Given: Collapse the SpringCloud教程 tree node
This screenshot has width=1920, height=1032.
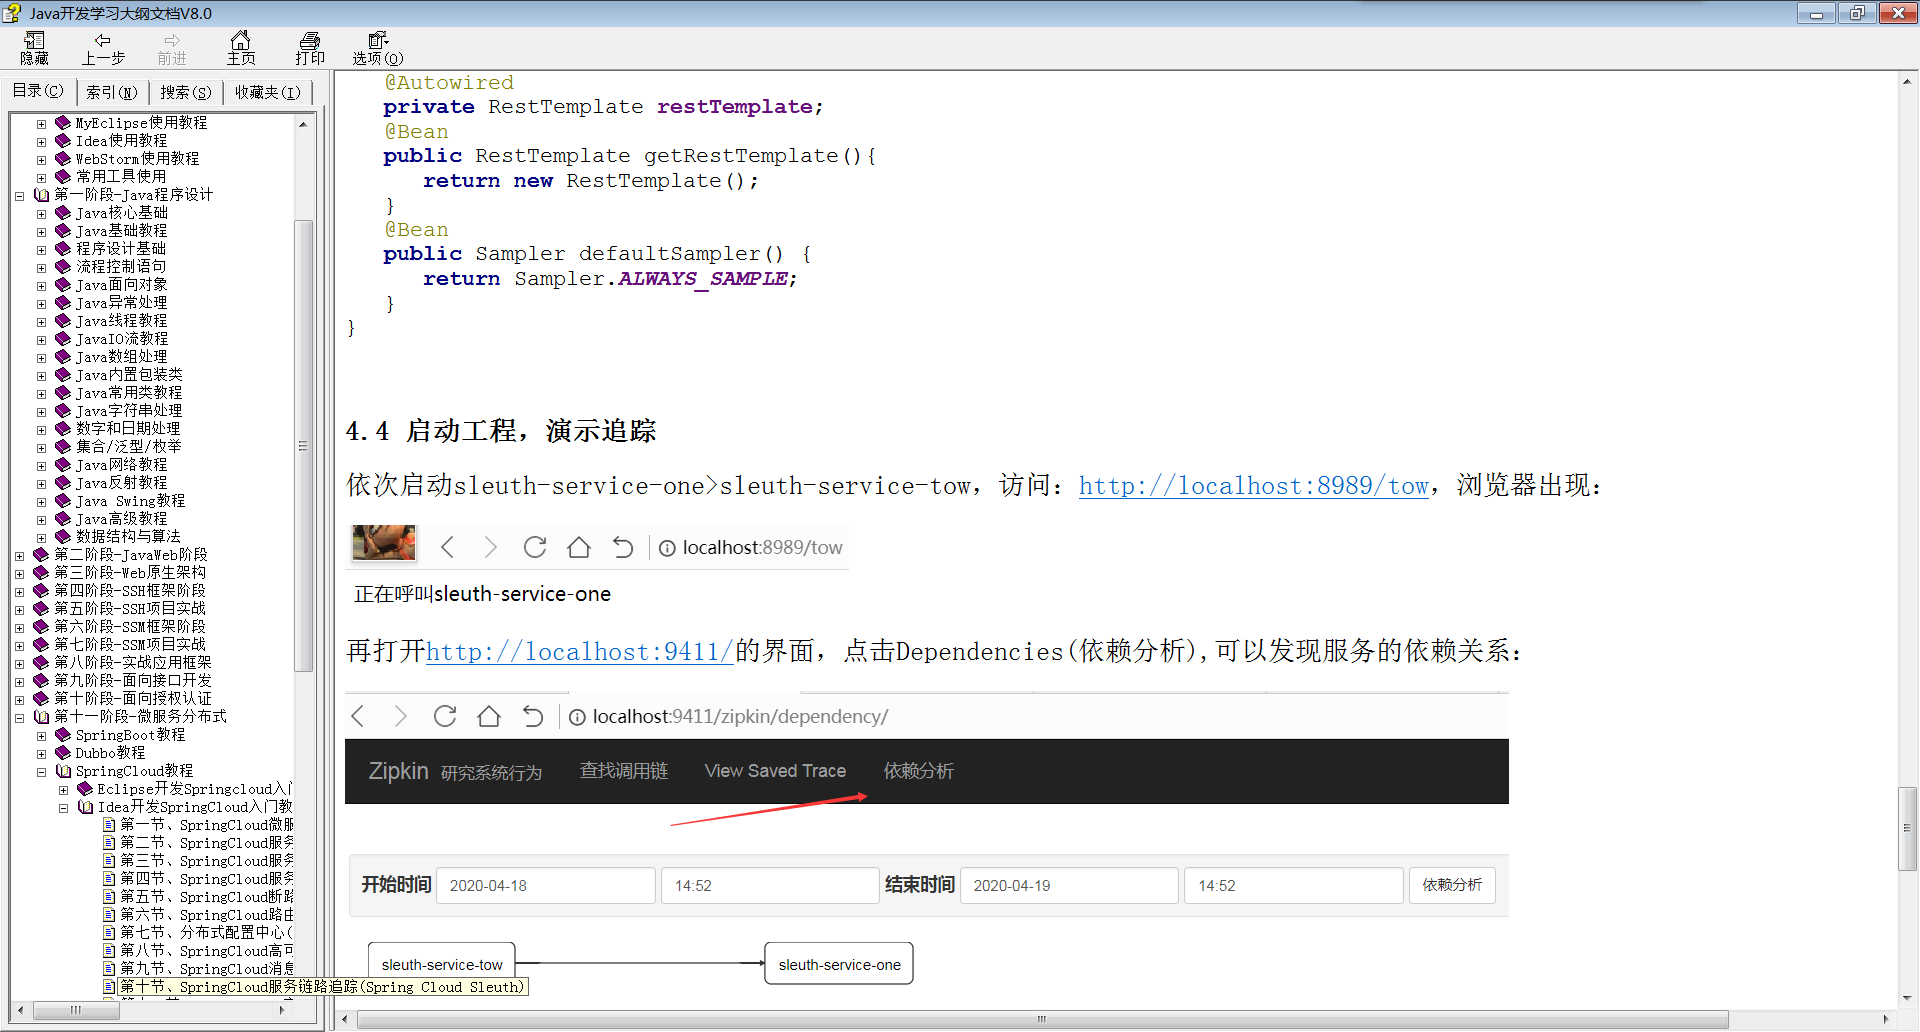Looking at the screenshot, I should (41, 771).
